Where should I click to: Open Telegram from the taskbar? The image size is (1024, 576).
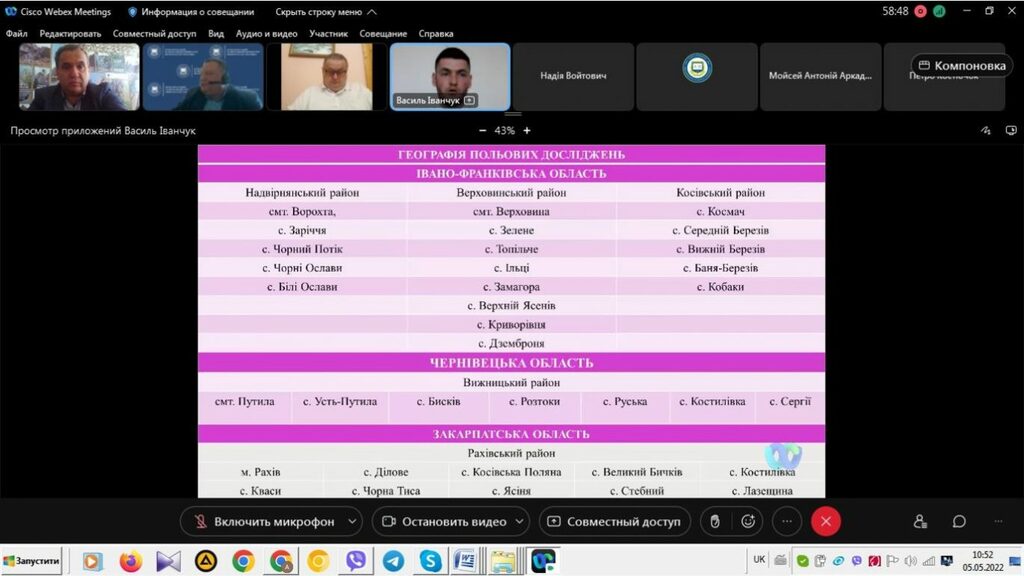tap(393, 561)
